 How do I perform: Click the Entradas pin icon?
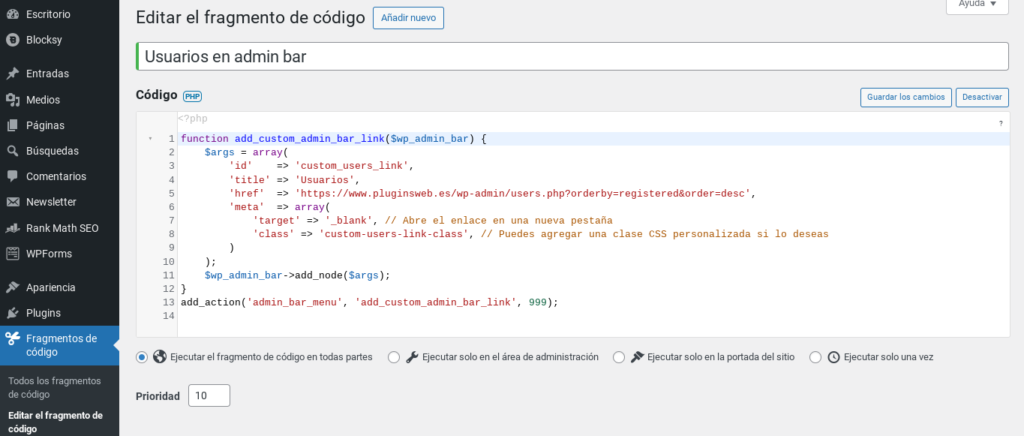point(12,74)
